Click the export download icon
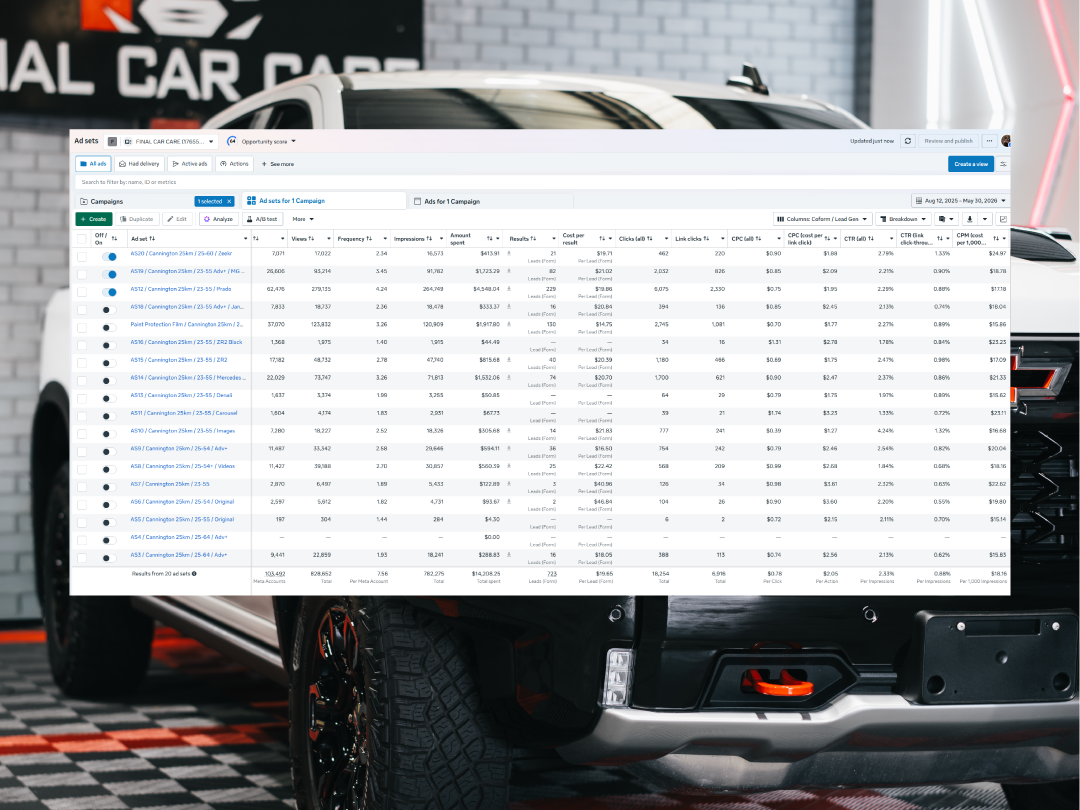The width and height of the screenshot is (1080, 810). (x=970, y=219)
